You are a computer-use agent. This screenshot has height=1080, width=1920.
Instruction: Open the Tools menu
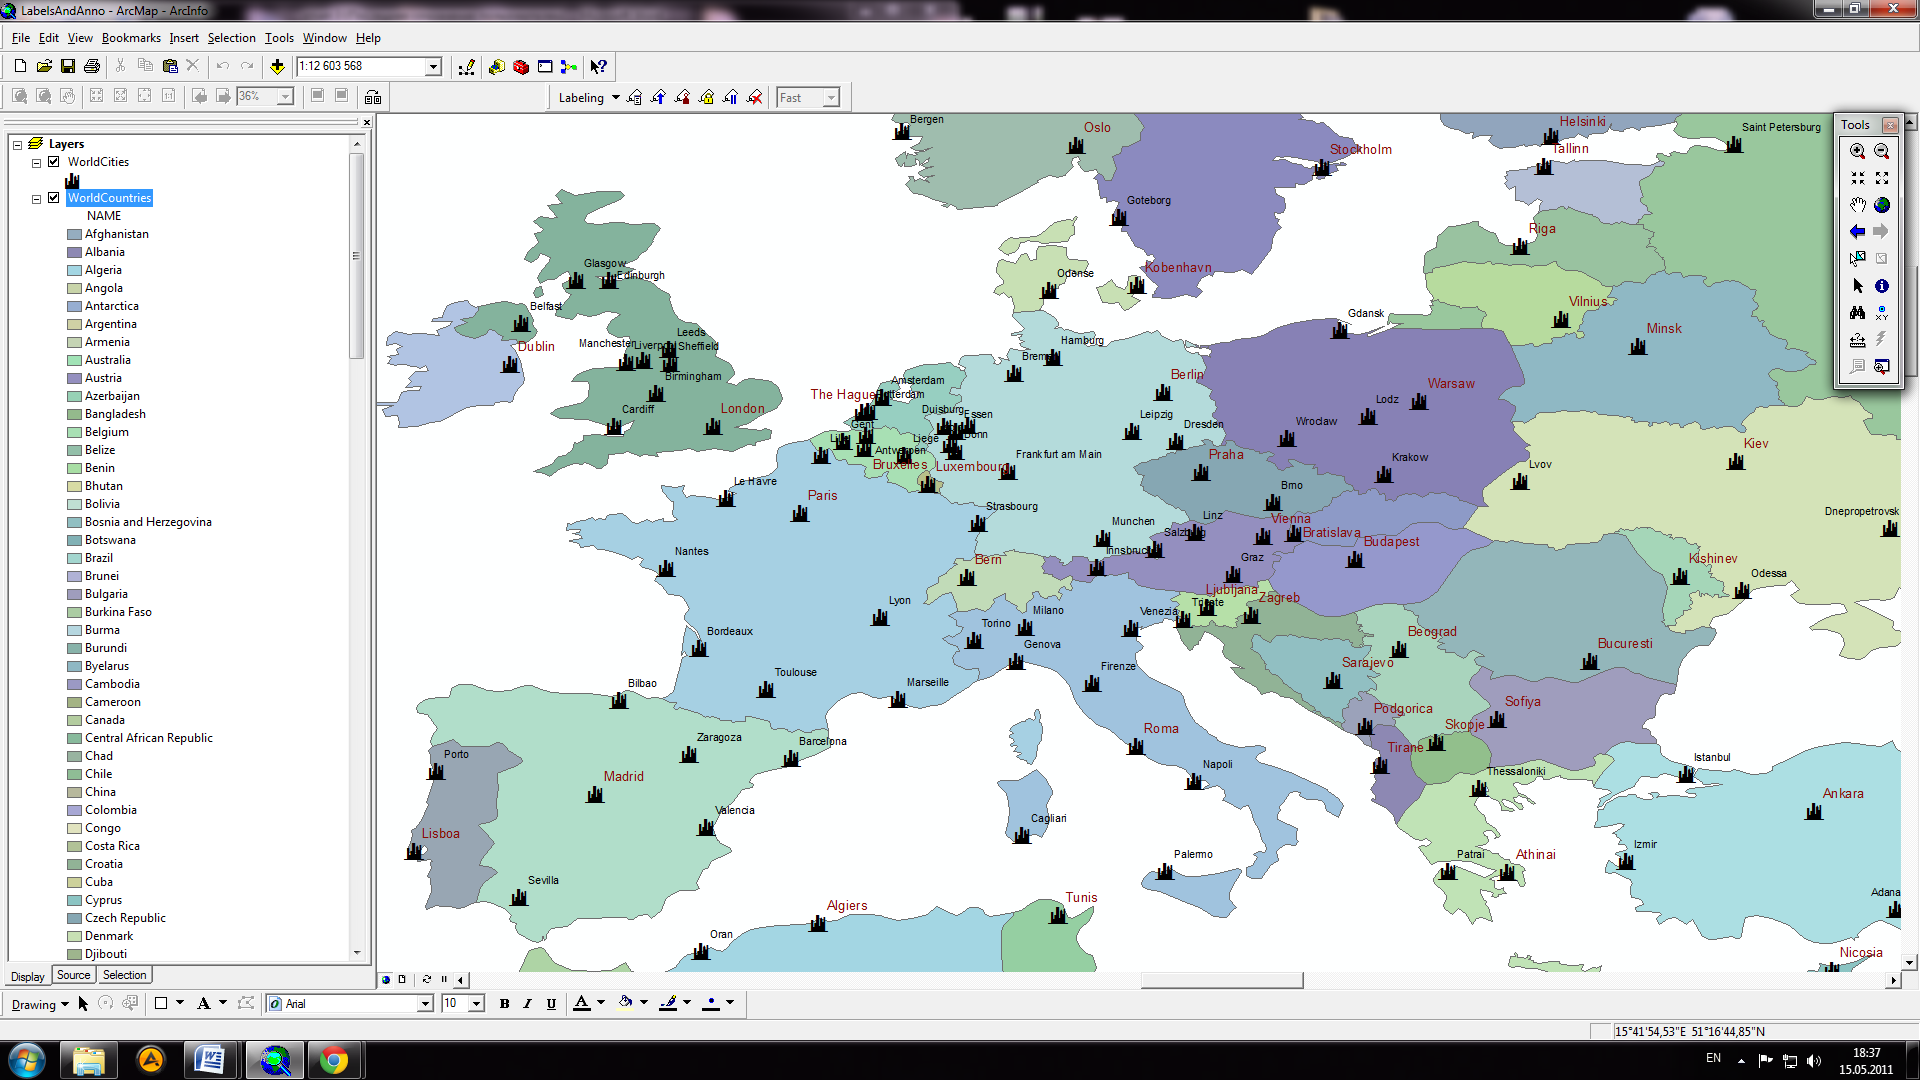click(x=279, y=38)
